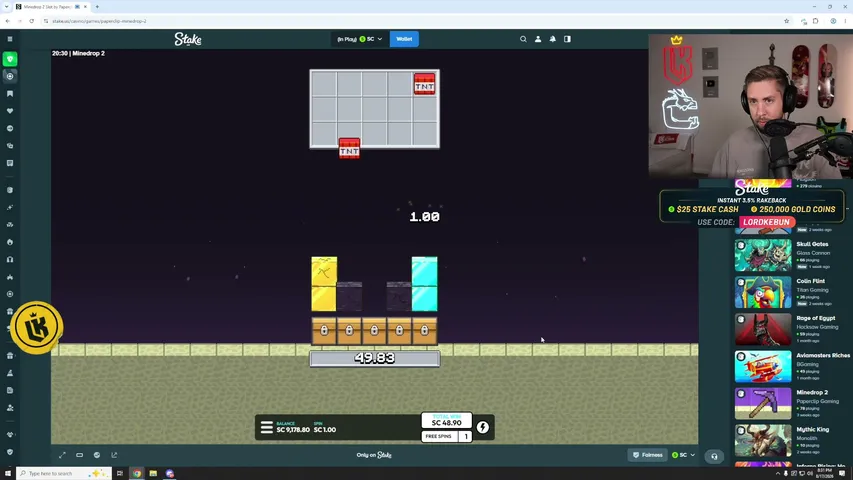Open support headset bubble at bottom right
The height and width of the screenshot is (480, 853).
point(714,457)
